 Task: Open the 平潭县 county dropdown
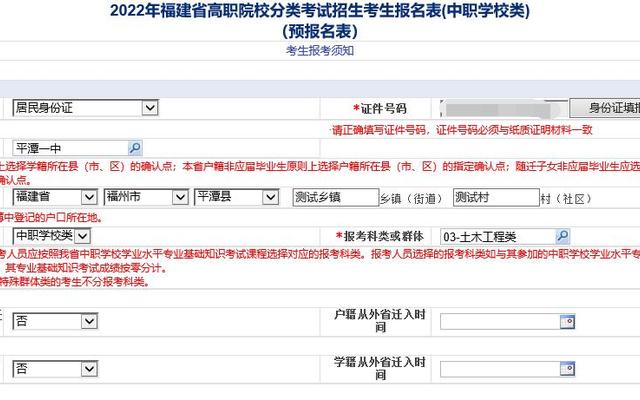click(236, 197)
